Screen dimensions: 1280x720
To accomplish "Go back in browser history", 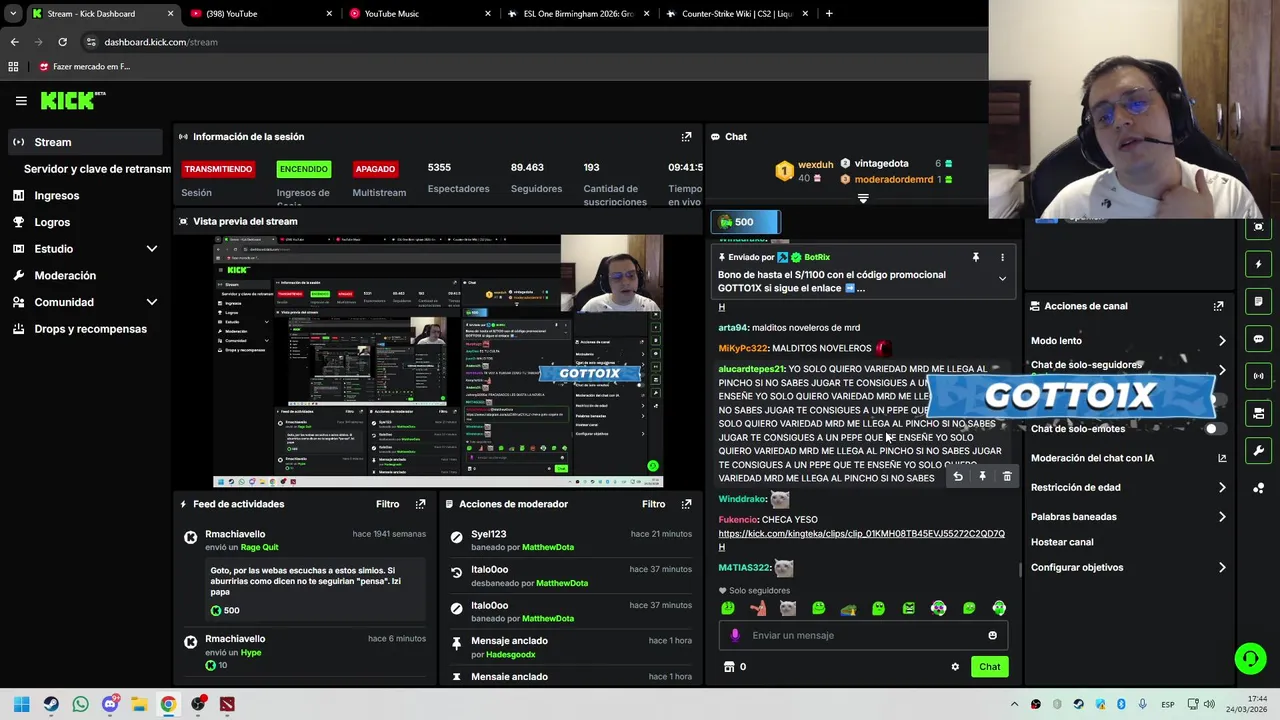I will click(x=14, y=42).
